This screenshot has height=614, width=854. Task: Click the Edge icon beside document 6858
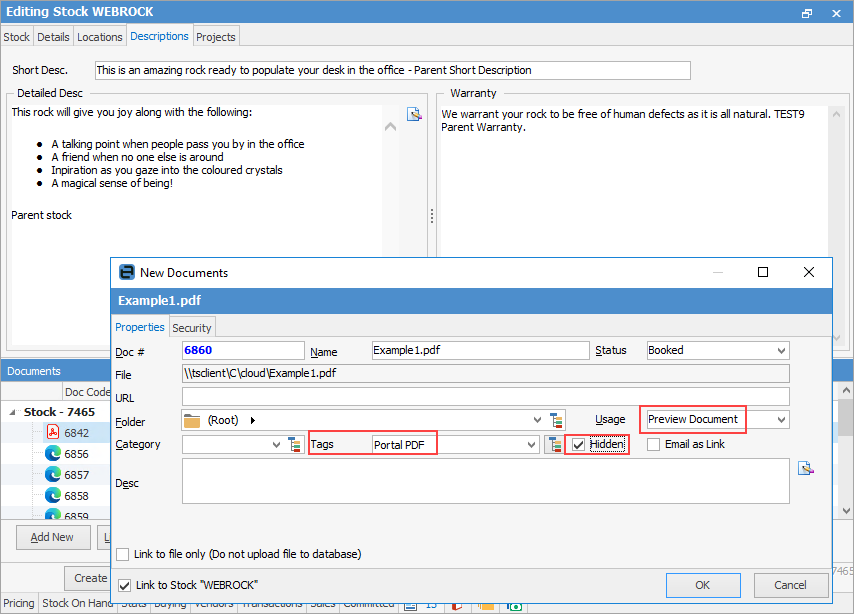tap(53, 495)
